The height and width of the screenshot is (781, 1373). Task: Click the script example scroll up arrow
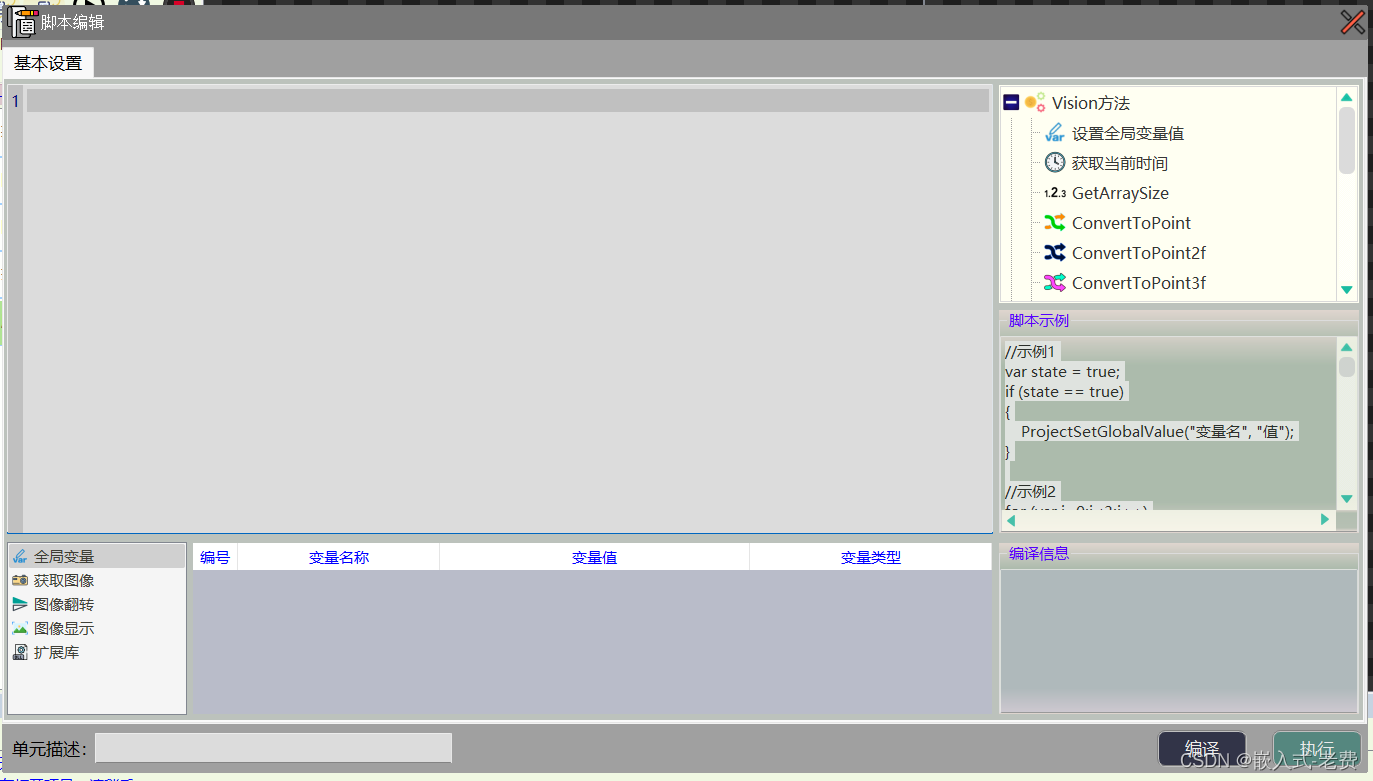(x=1347, y=347)
